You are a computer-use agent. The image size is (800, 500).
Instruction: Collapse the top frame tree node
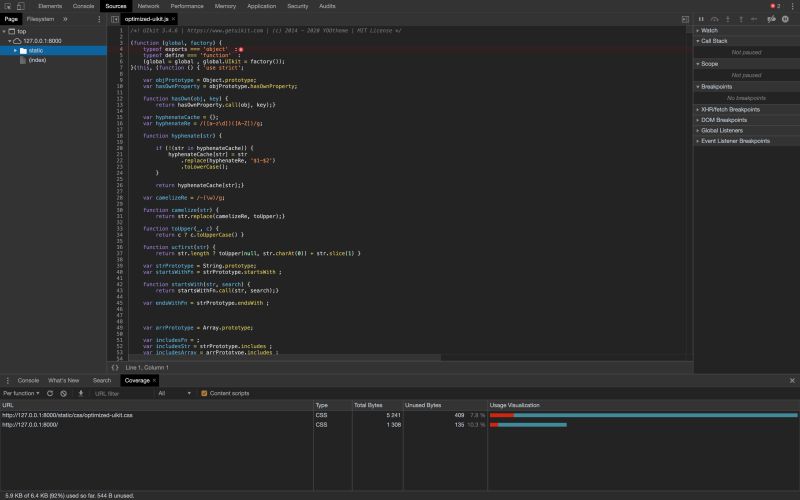coord(5,32)
